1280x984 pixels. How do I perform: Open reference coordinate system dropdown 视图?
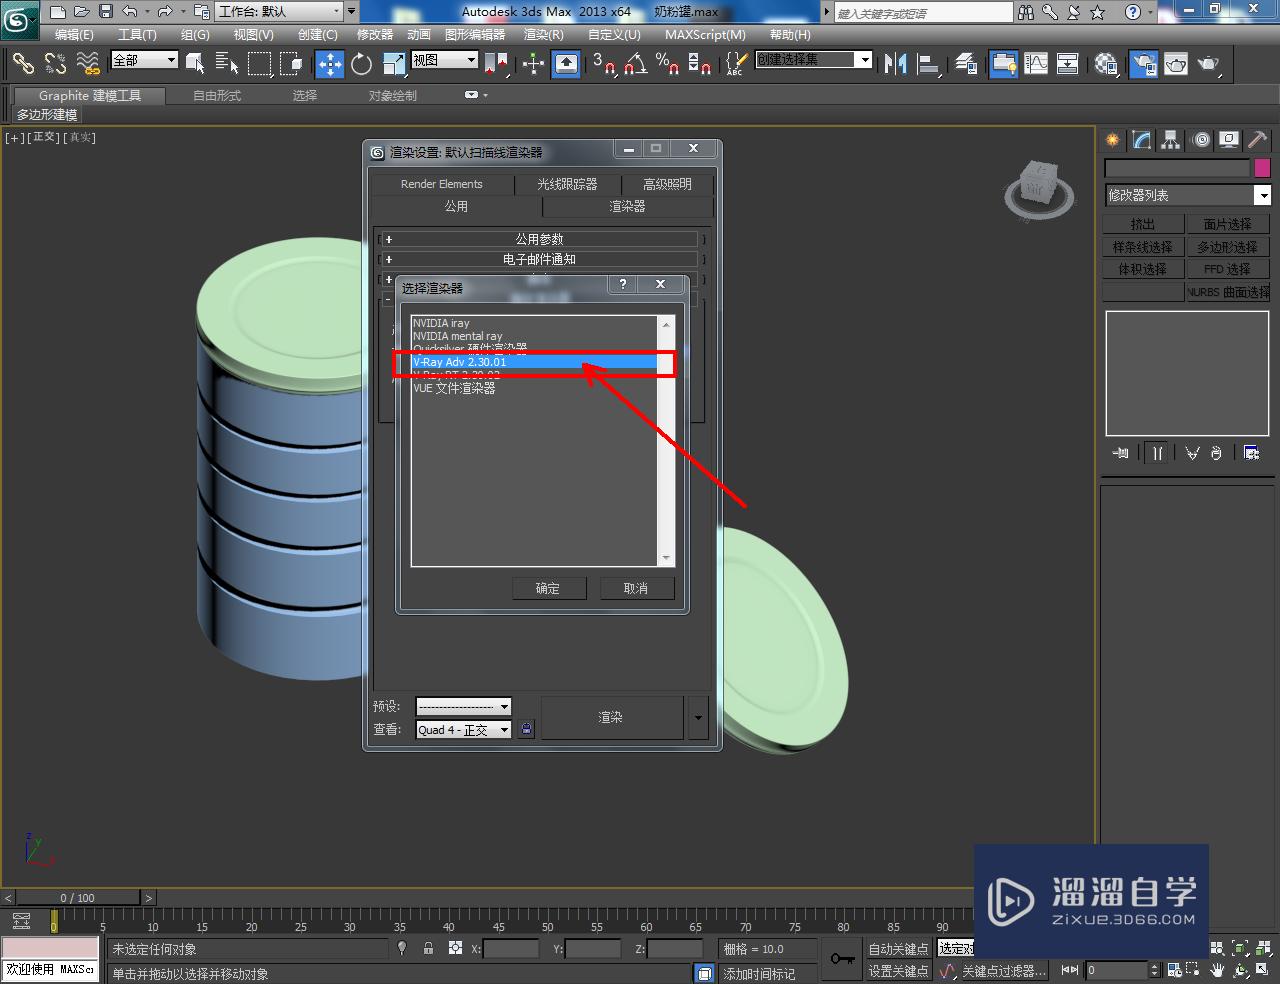click(x=445, y=60)
